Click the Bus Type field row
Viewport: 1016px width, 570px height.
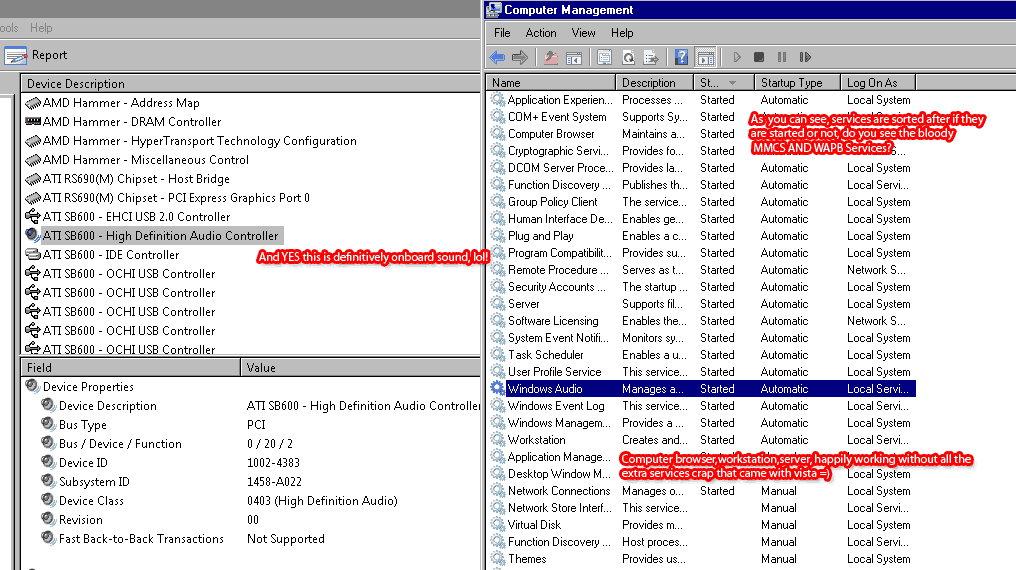click(x=82, y=424)
